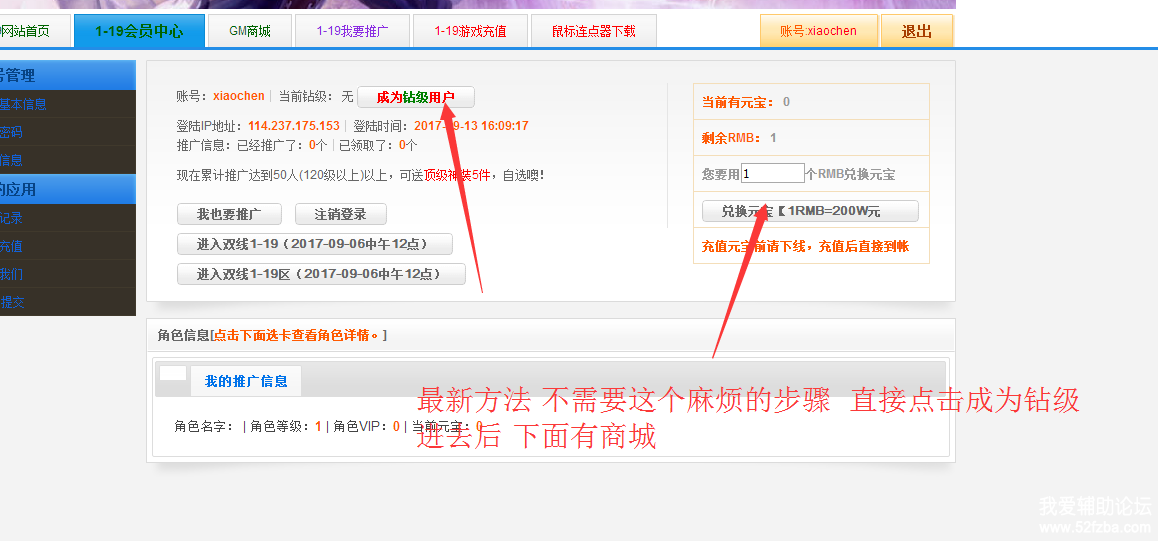Click the 的应用 sidebar header
Image resolution: width=1158 pixels, height=541 pixels.
click(66, 189)
